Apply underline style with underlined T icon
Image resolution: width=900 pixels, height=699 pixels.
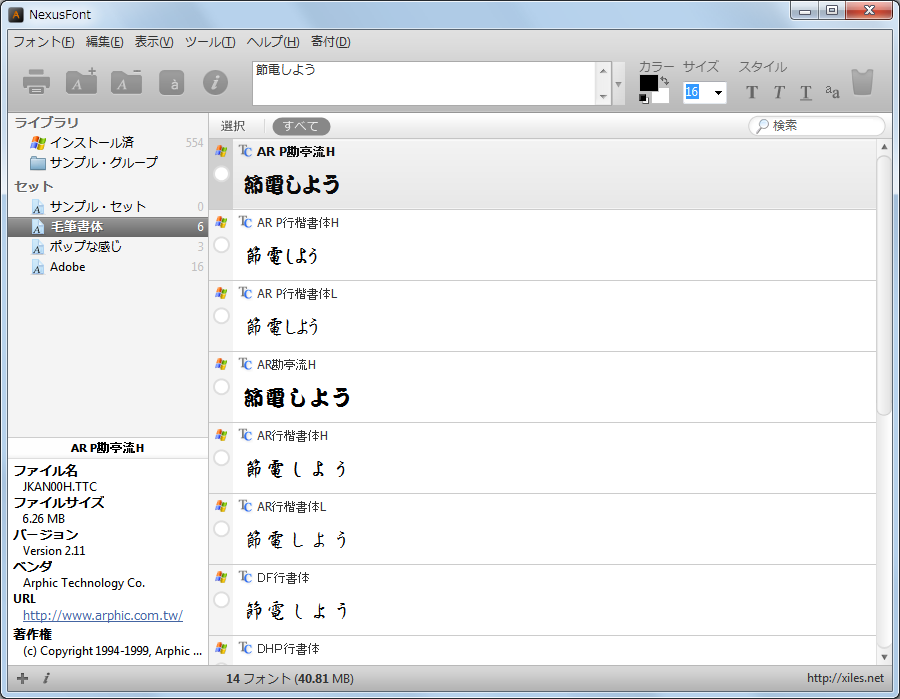pyautogui.click(x=806, y=92)
